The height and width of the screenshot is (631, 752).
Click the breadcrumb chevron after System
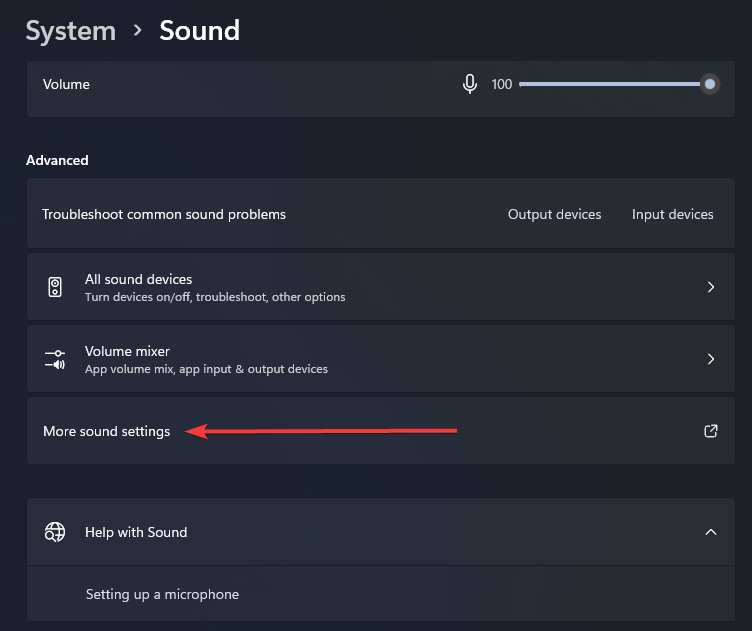tap(138, 30)
